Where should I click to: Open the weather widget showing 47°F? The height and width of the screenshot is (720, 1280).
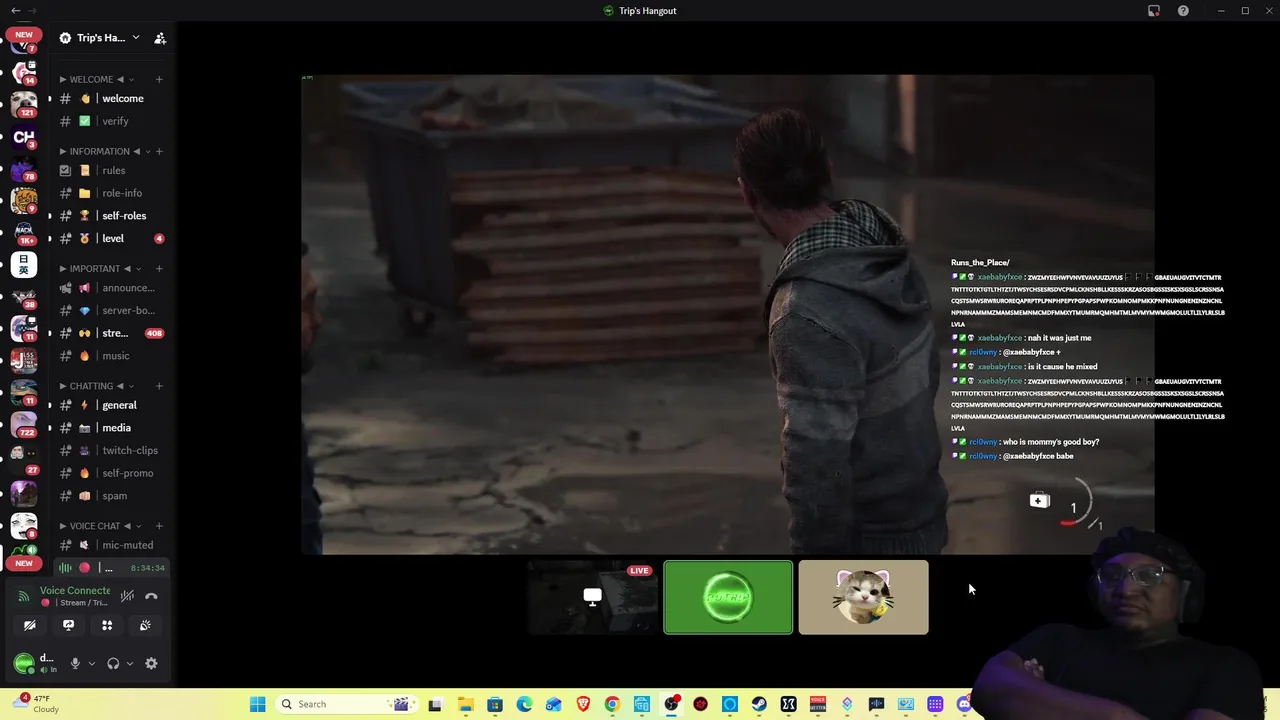[x=35, y=704]
